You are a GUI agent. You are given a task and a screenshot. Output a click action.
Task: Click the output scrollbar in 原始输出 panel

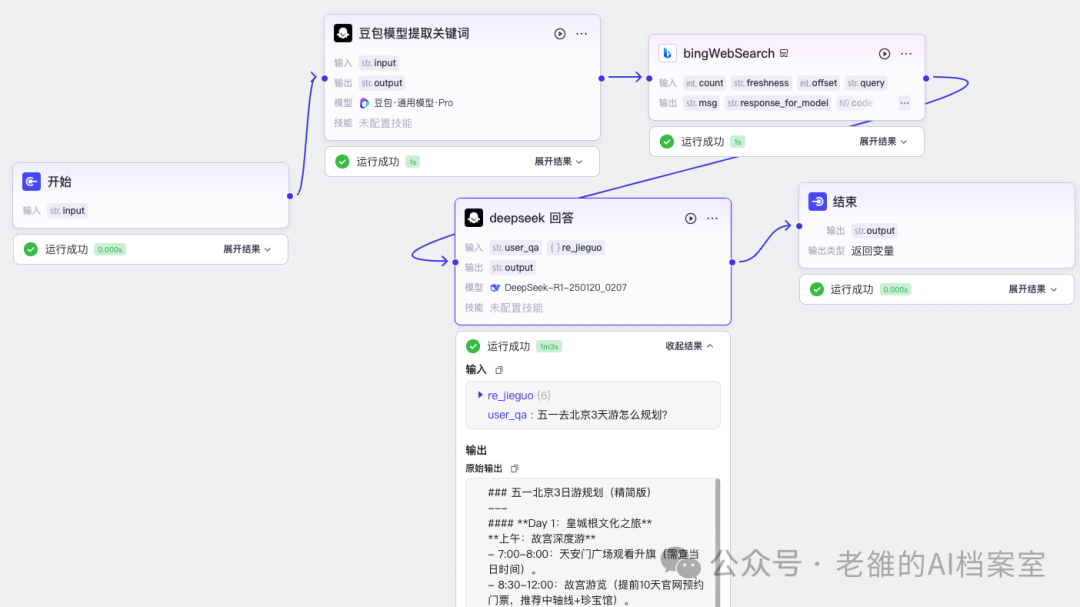point(718,542)
